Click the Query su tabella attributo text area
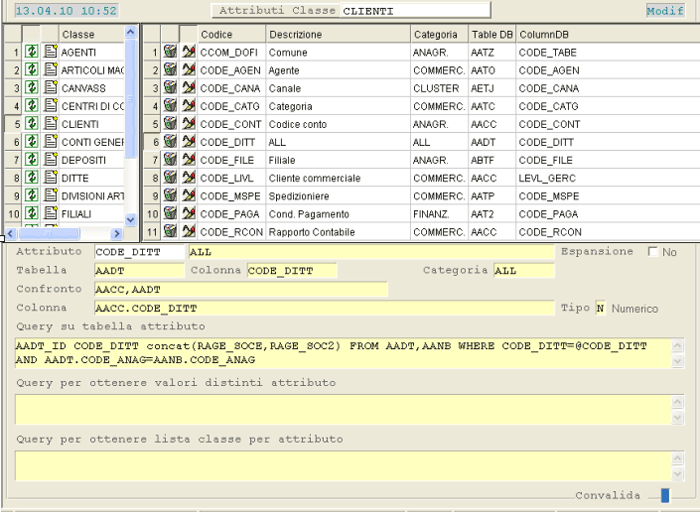 tap(342, 352)
